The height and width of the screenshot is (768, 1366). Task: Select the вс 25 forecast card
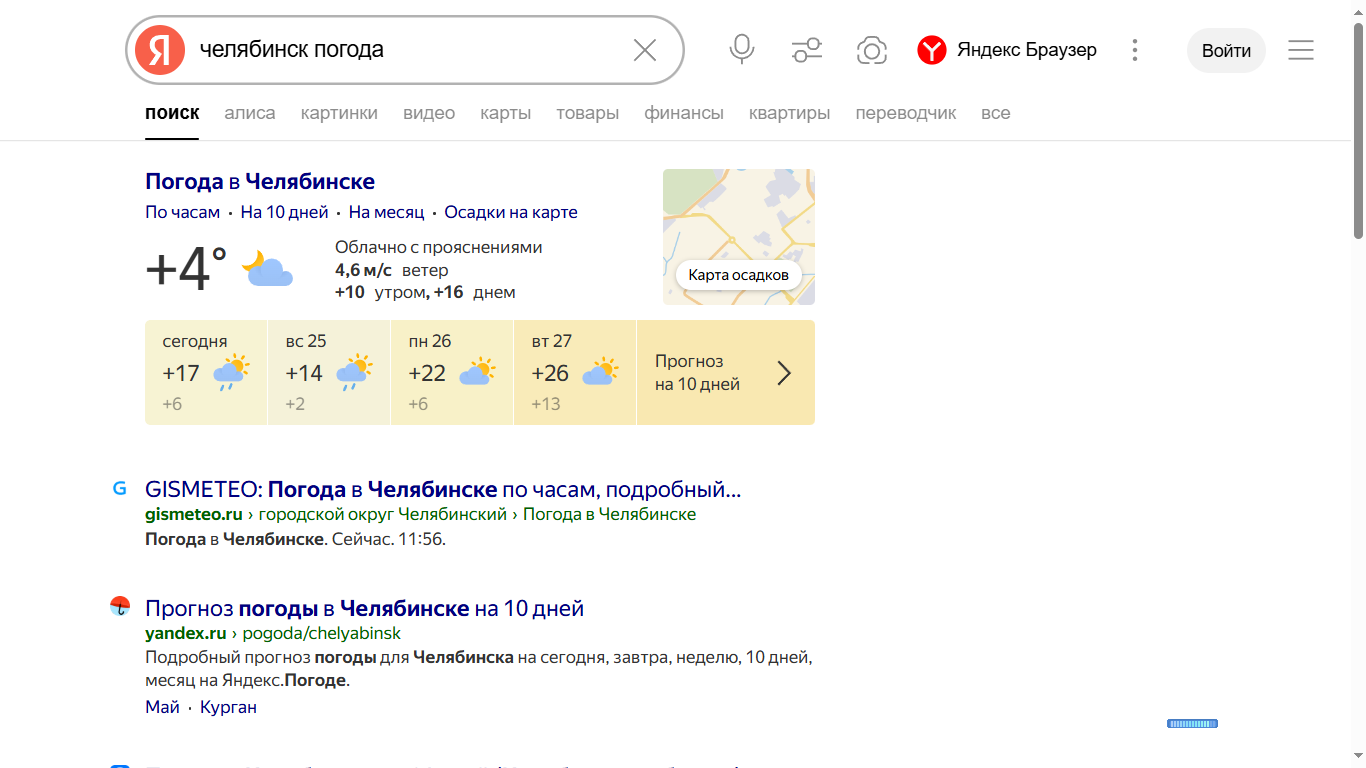(x=329, y=372)
